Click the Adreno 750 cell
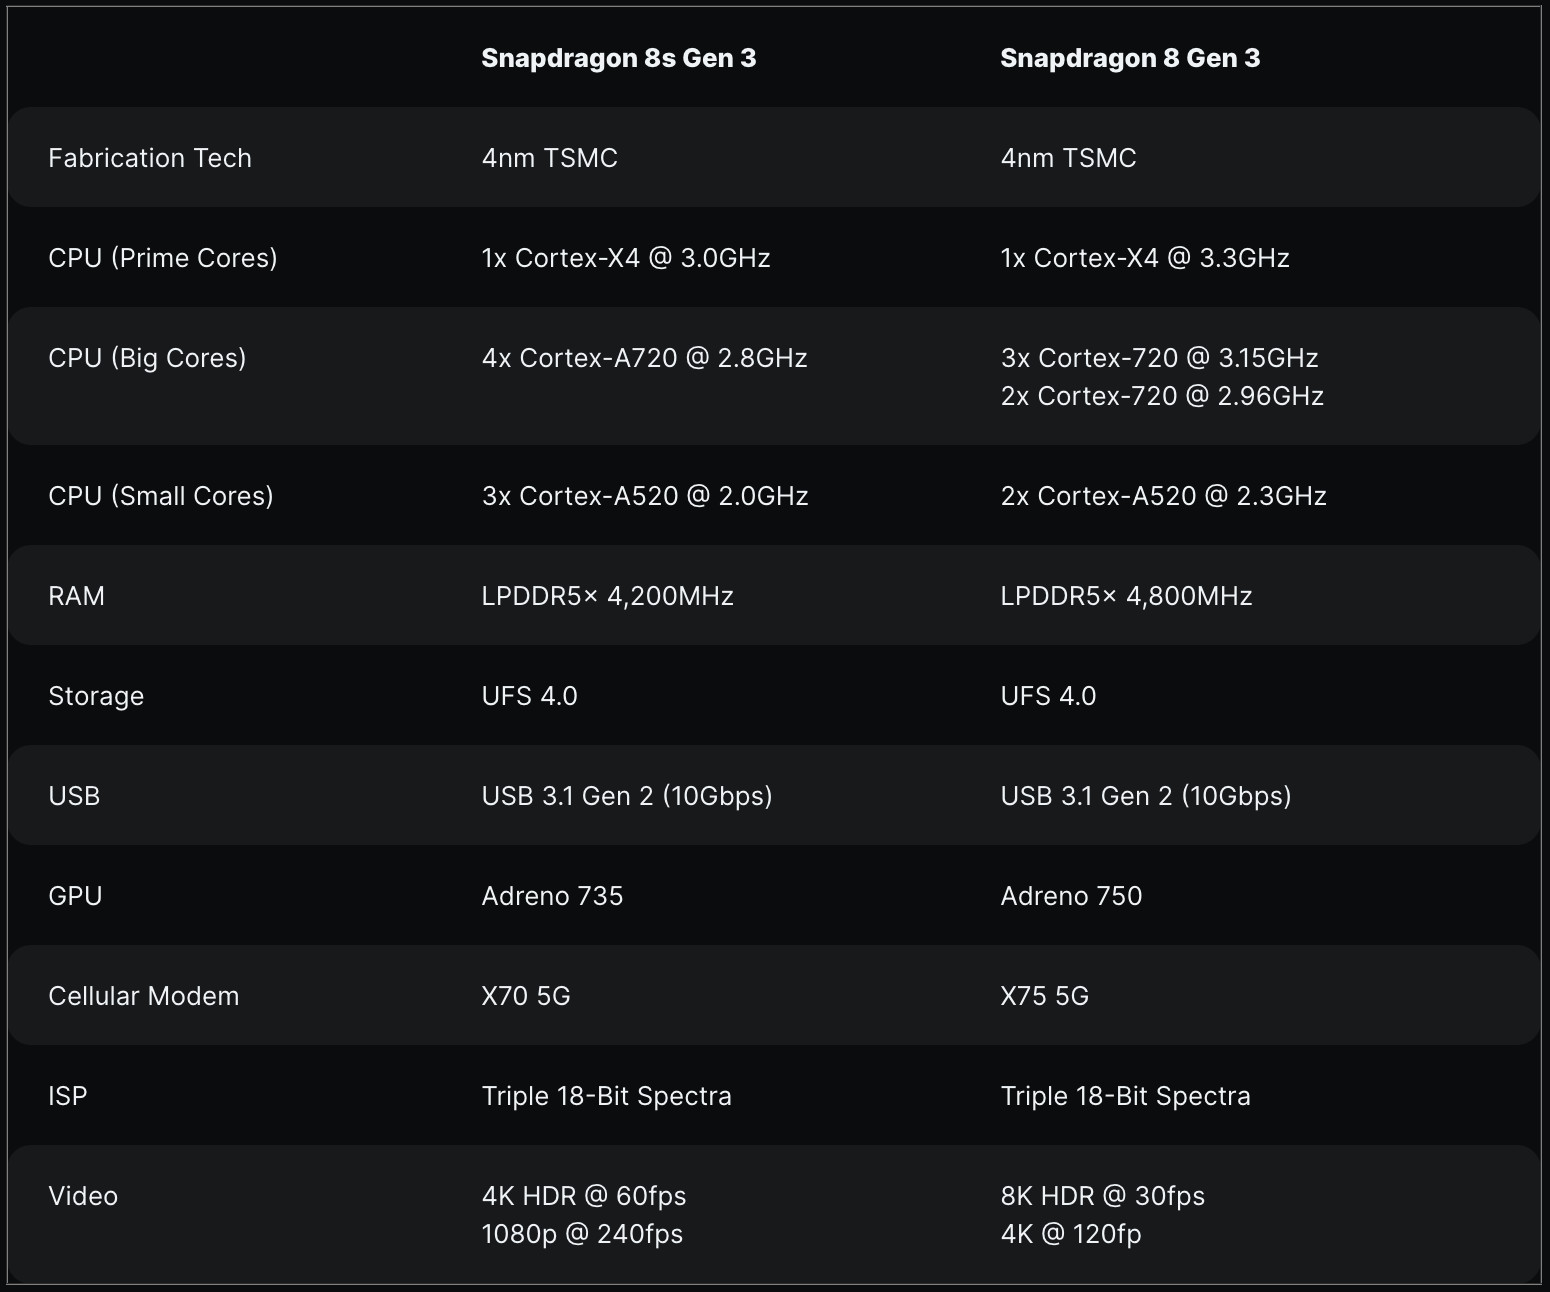Image resolution: width=1550 pixels, height=1292 pixels. (x=1071, y=896)
